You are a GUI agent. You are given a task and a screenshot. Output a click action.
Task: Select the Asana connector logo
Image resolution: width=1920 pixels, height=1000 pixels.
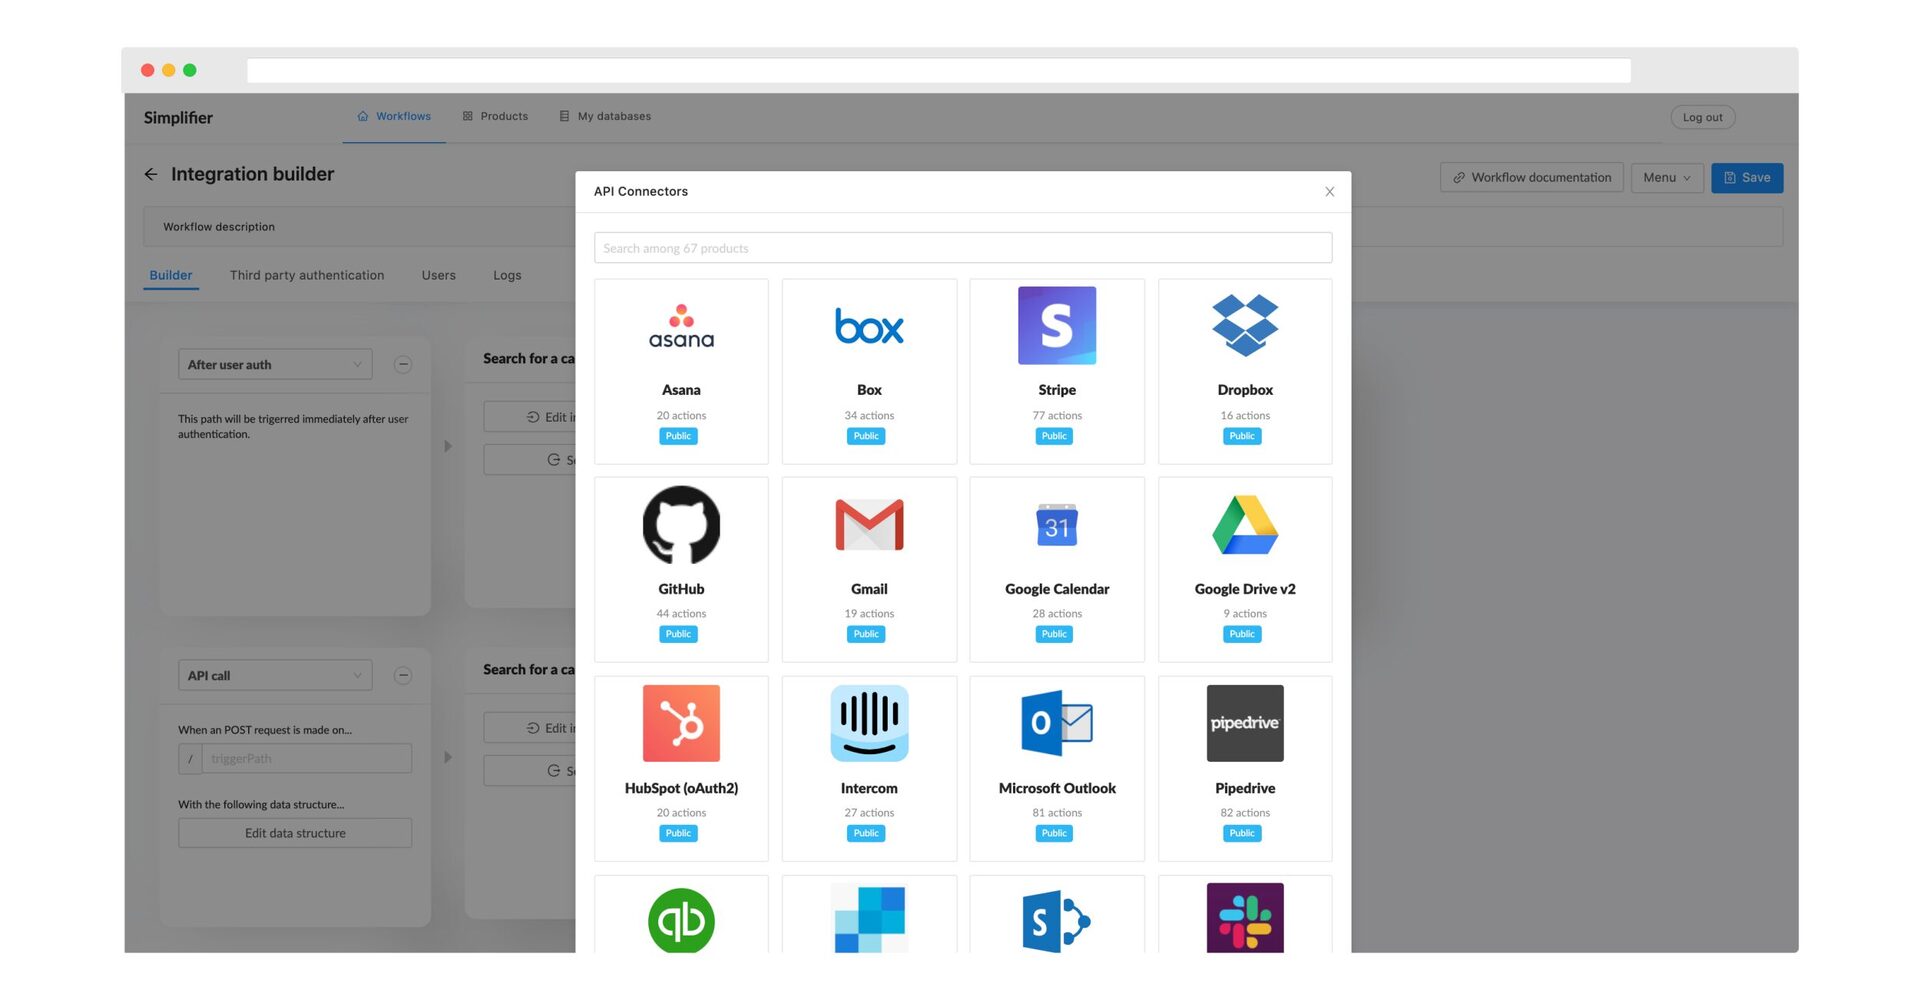click(x=681, y=326)
